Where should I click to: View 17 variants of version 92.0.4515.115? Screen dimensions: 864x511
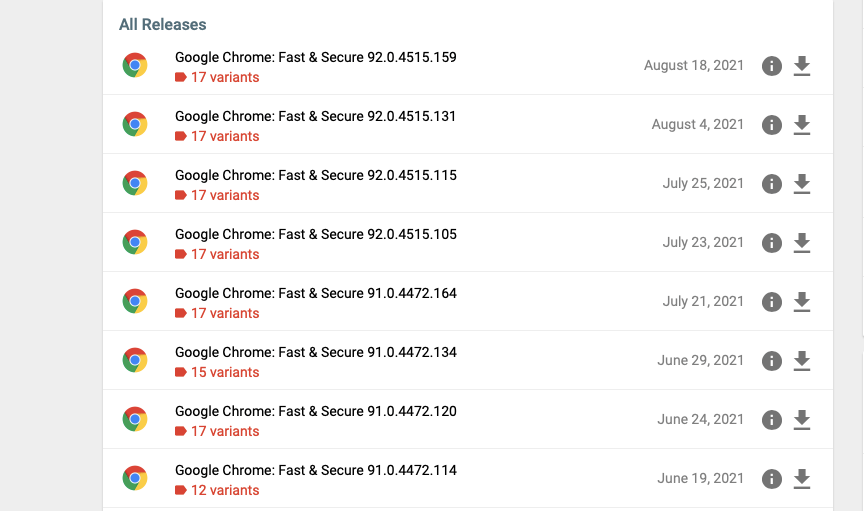(x=217, y=195)
